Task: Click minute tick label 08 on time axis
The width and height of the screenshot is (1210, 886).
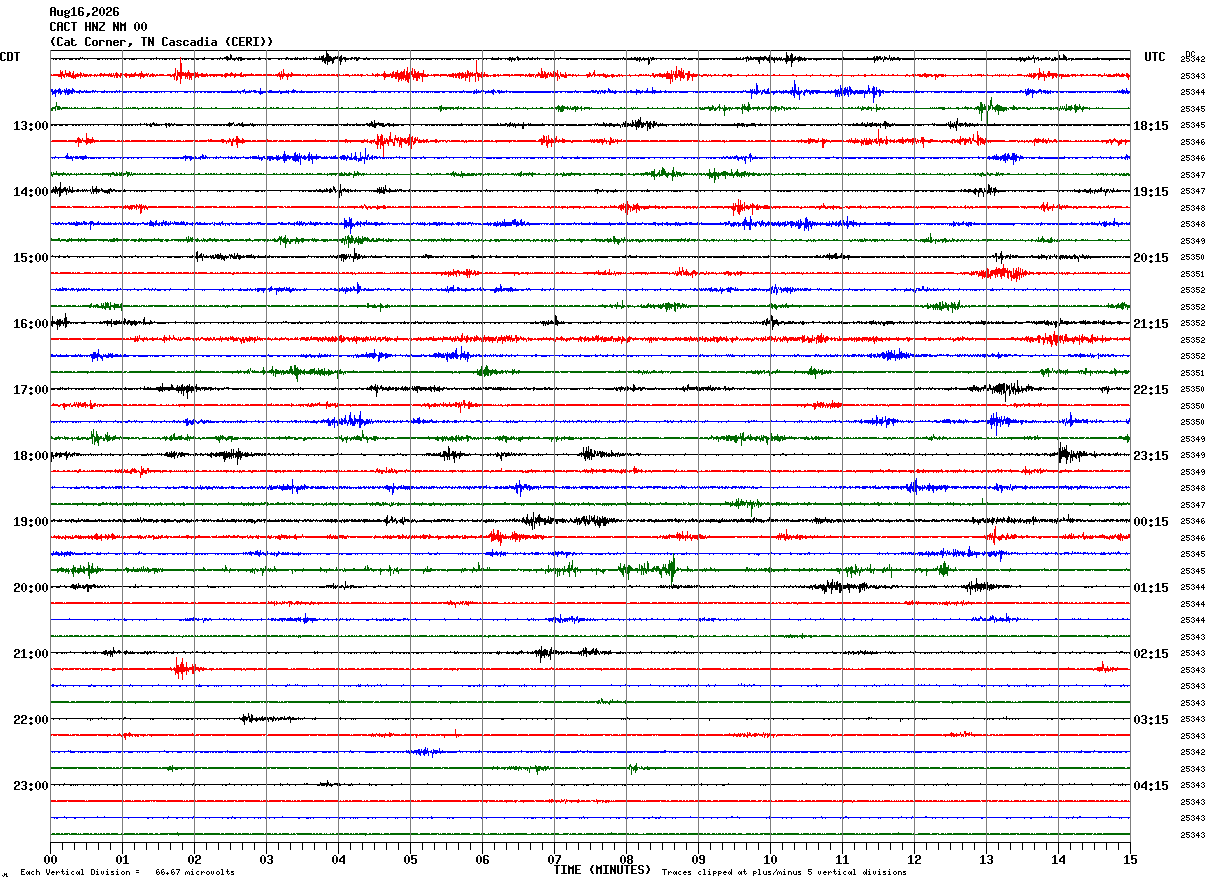Action: tap(626, 859)
